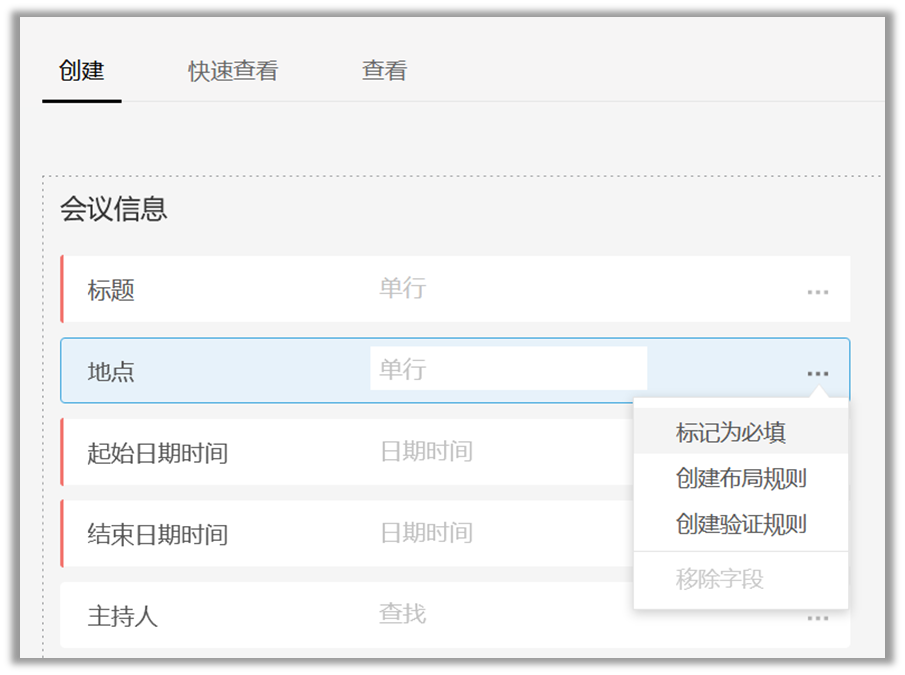Select the 主持人 field label

(x=122, y=616)
